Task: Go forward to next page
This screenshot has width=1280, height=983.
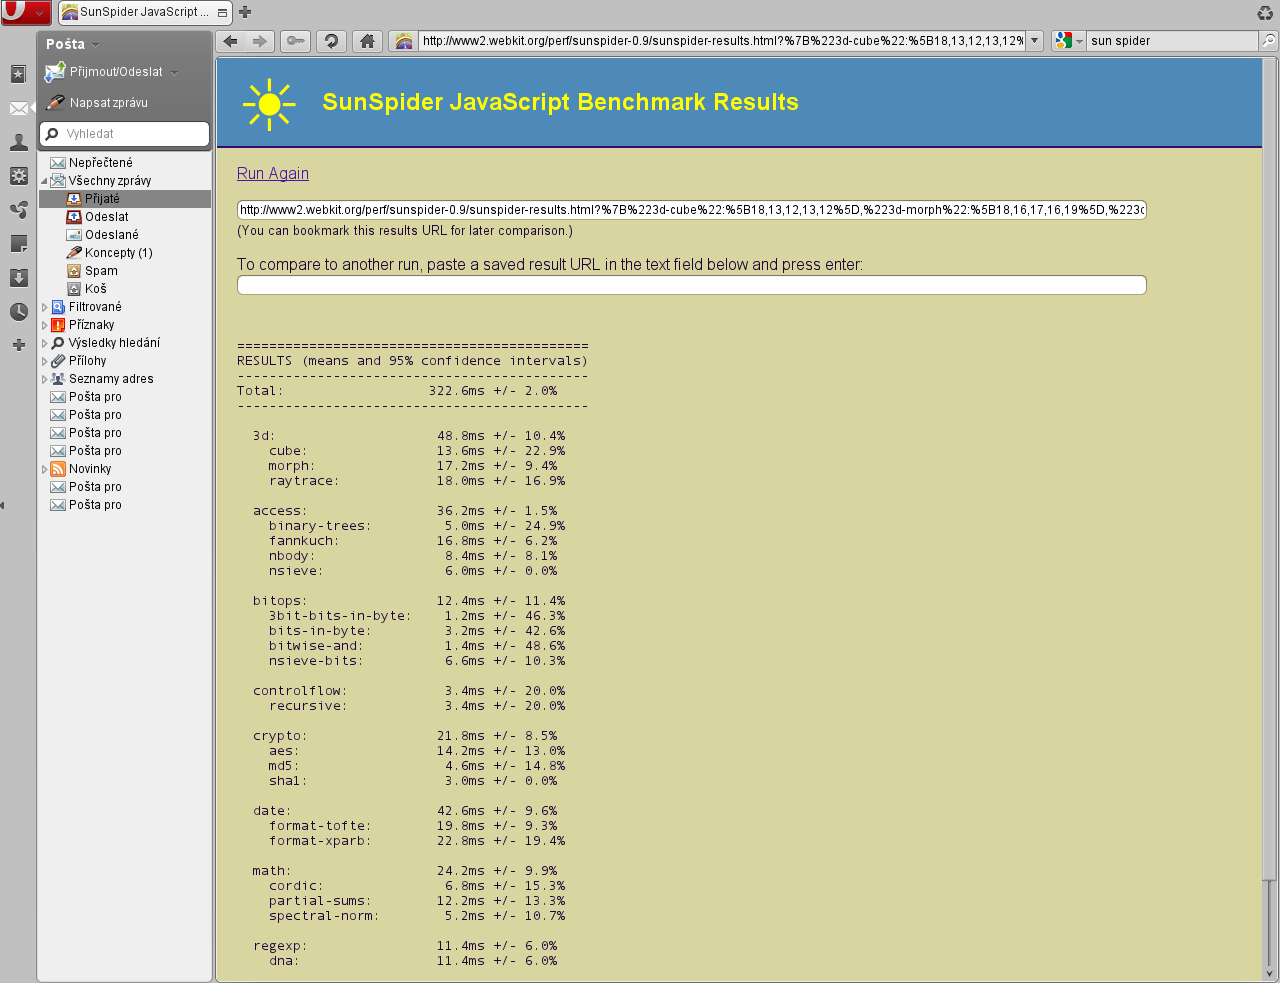Action: point(259,41)
